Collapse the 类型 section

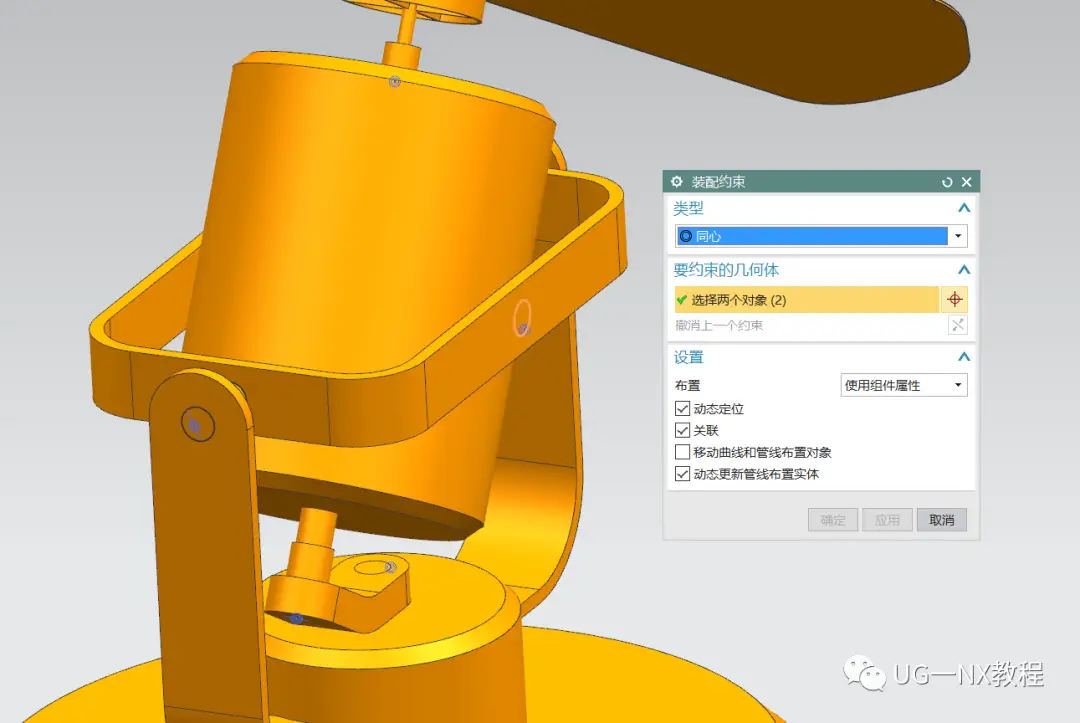[963, 209]
